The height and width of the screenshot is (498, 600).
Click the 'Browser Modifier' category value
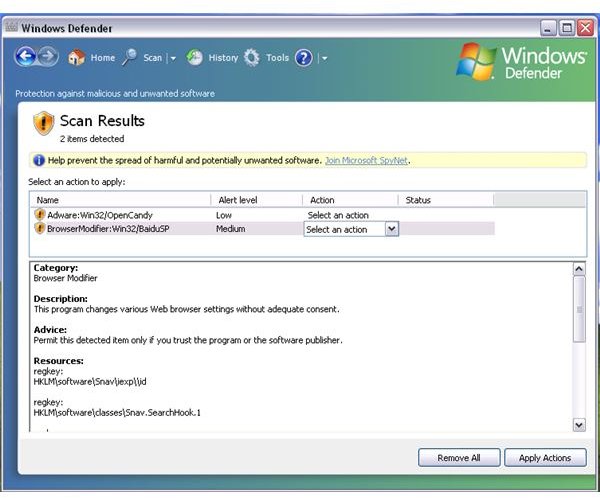pos(65,278)
